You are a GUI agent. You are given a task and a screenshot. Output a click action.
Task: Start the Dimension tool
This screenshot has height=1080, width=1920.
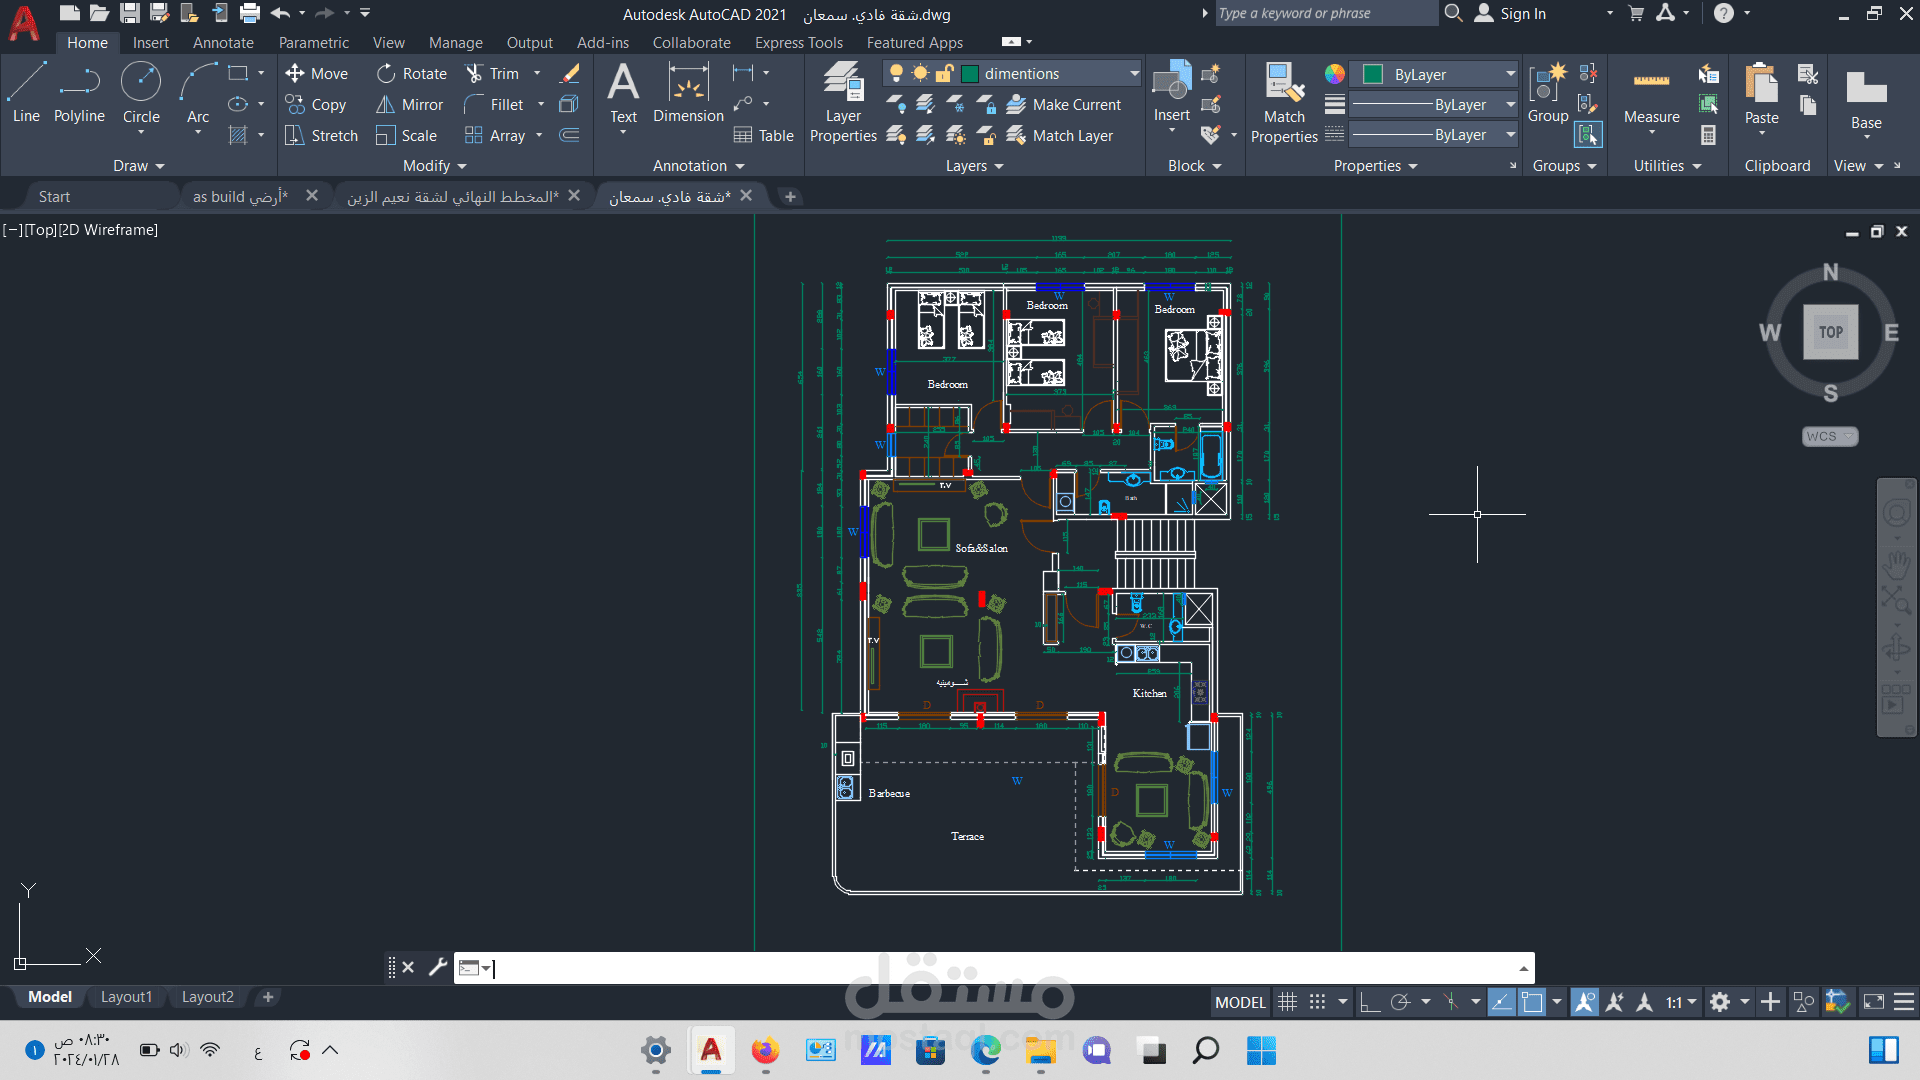click(688, 92)
